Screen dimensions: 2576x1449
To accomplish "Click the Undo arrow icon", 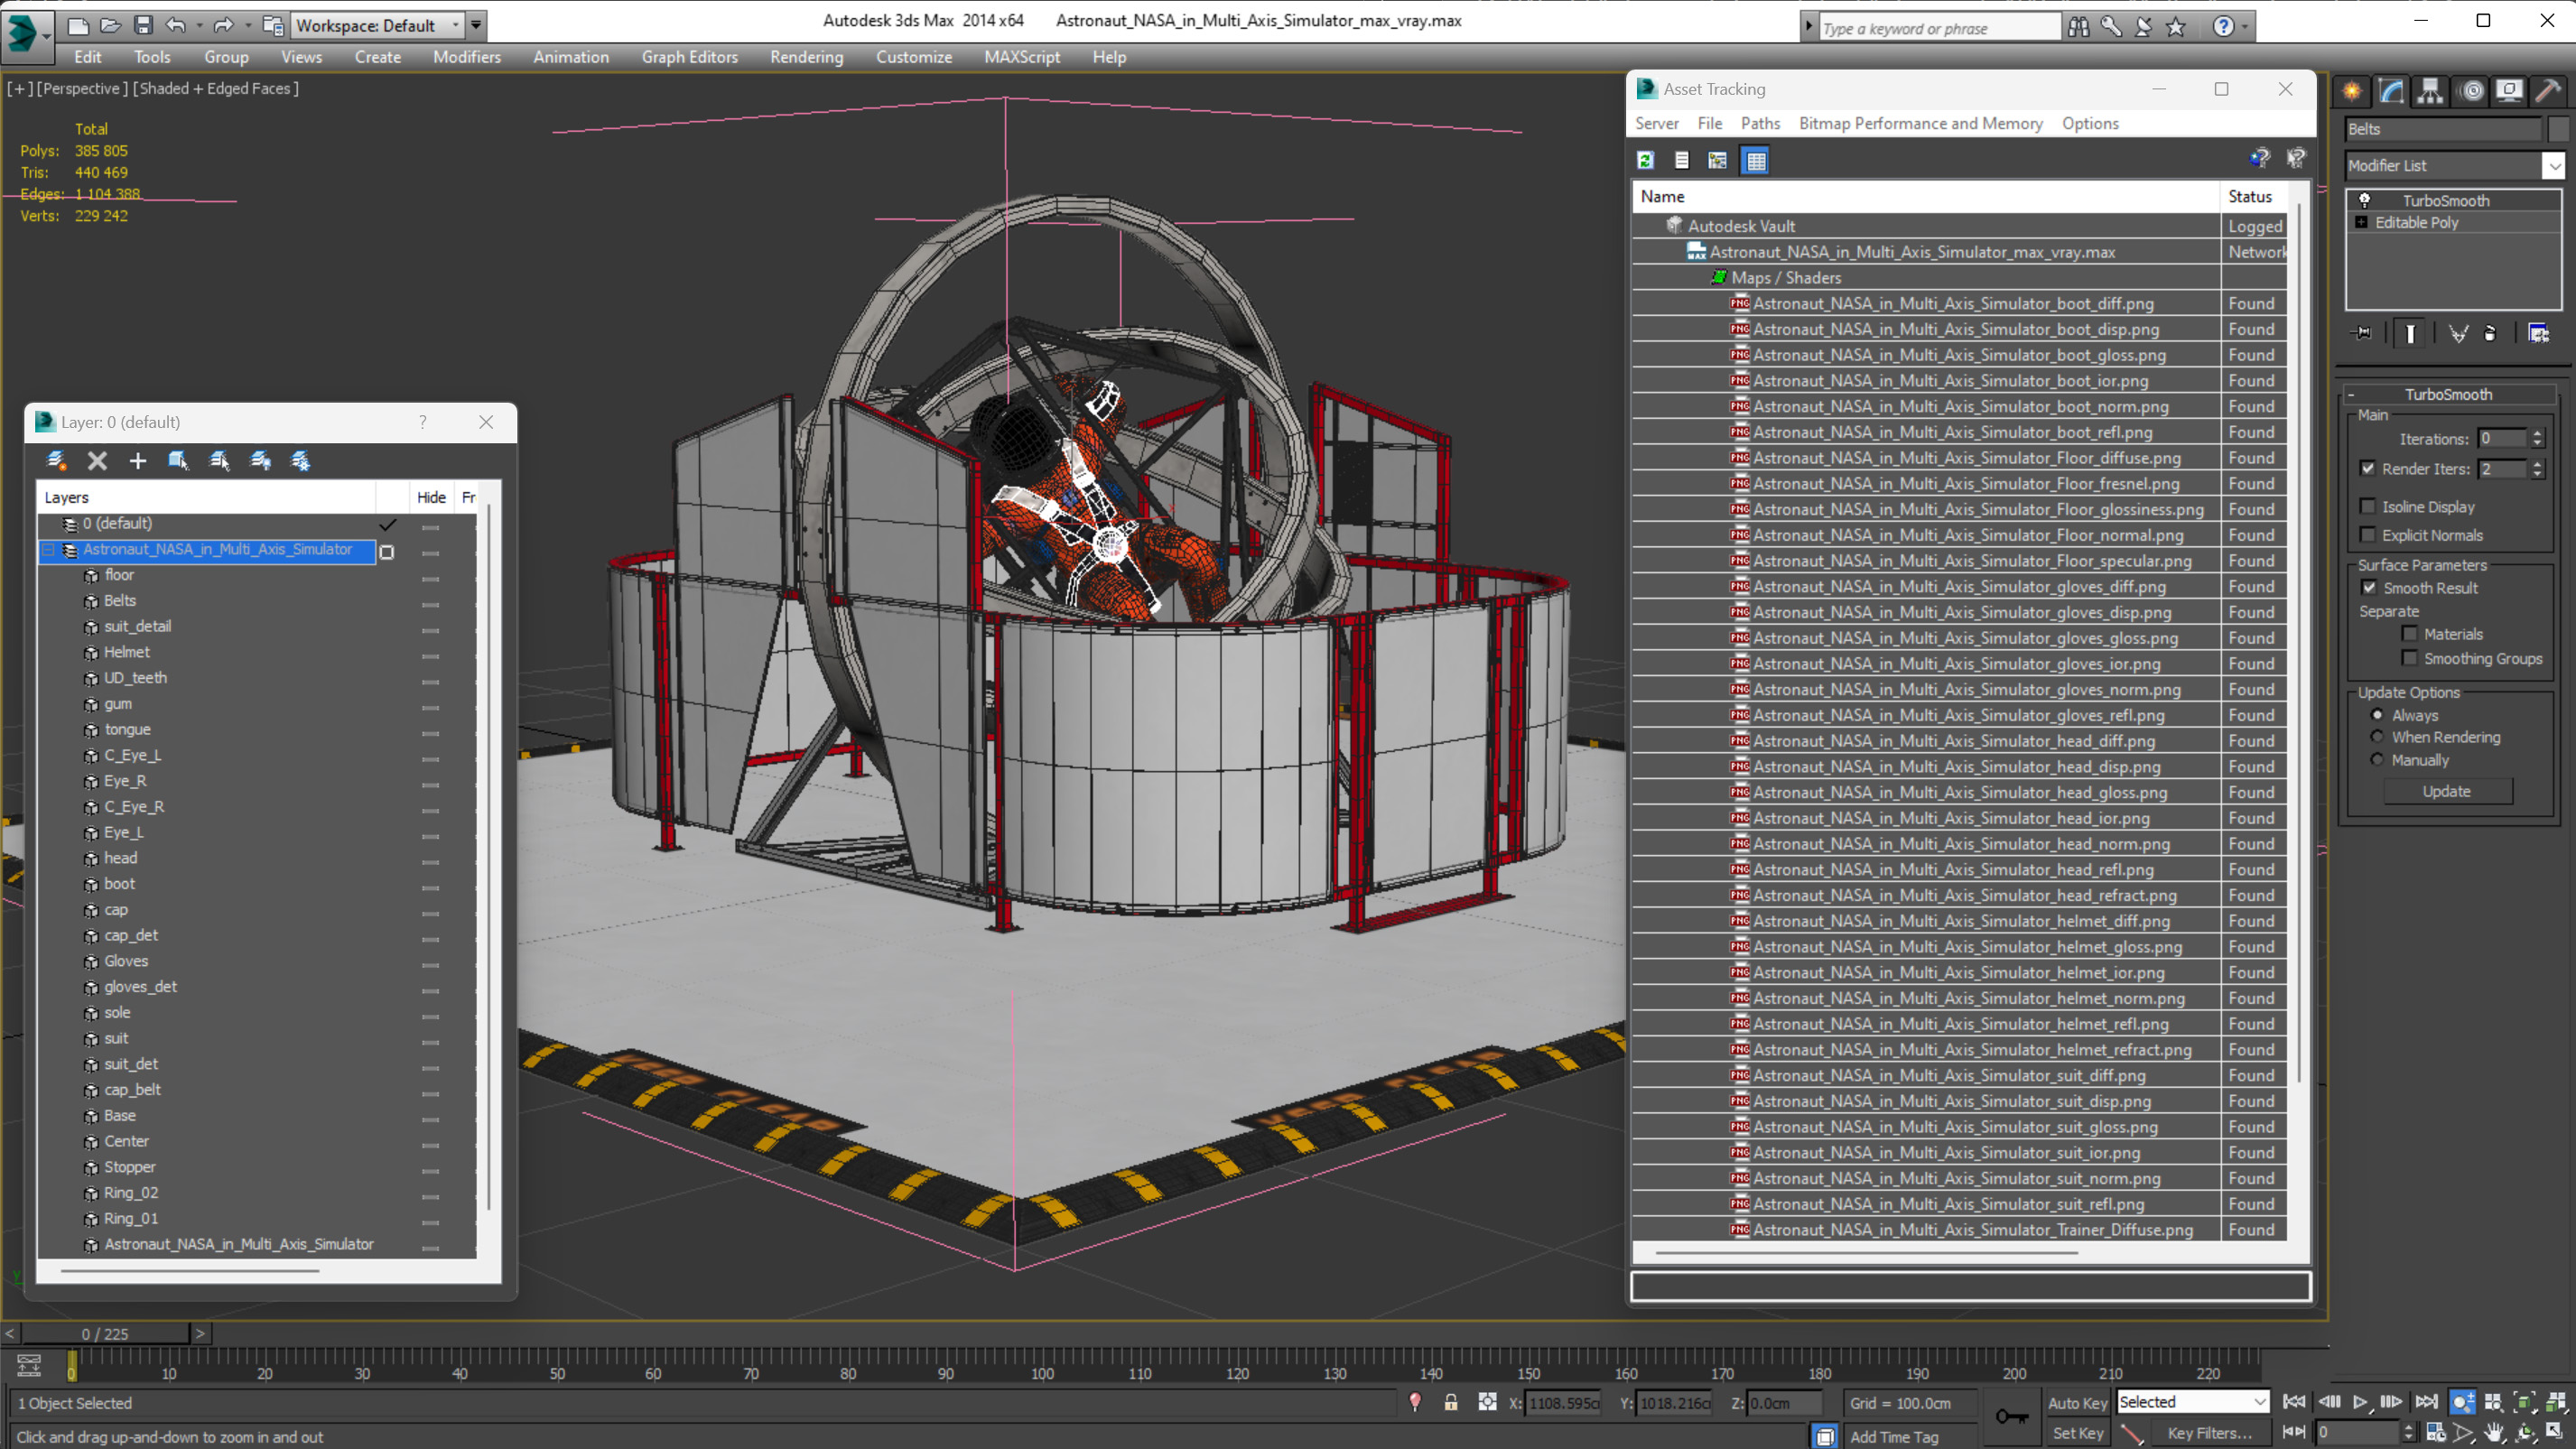I will [176, 25].
